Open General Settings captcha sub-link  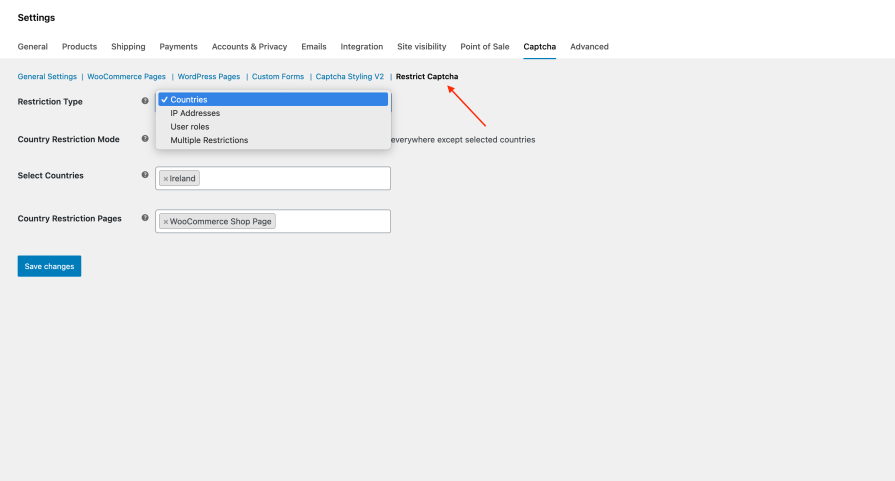pyautogui.click(x=47, y=76)
